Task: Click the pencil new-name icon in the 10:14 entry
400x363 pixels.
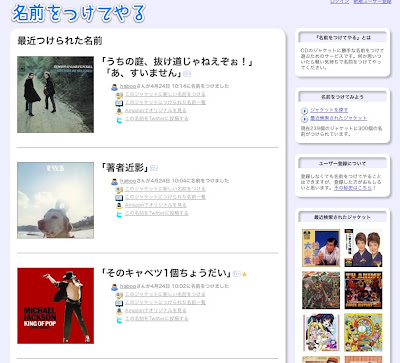Action: [x=119, y=95]
